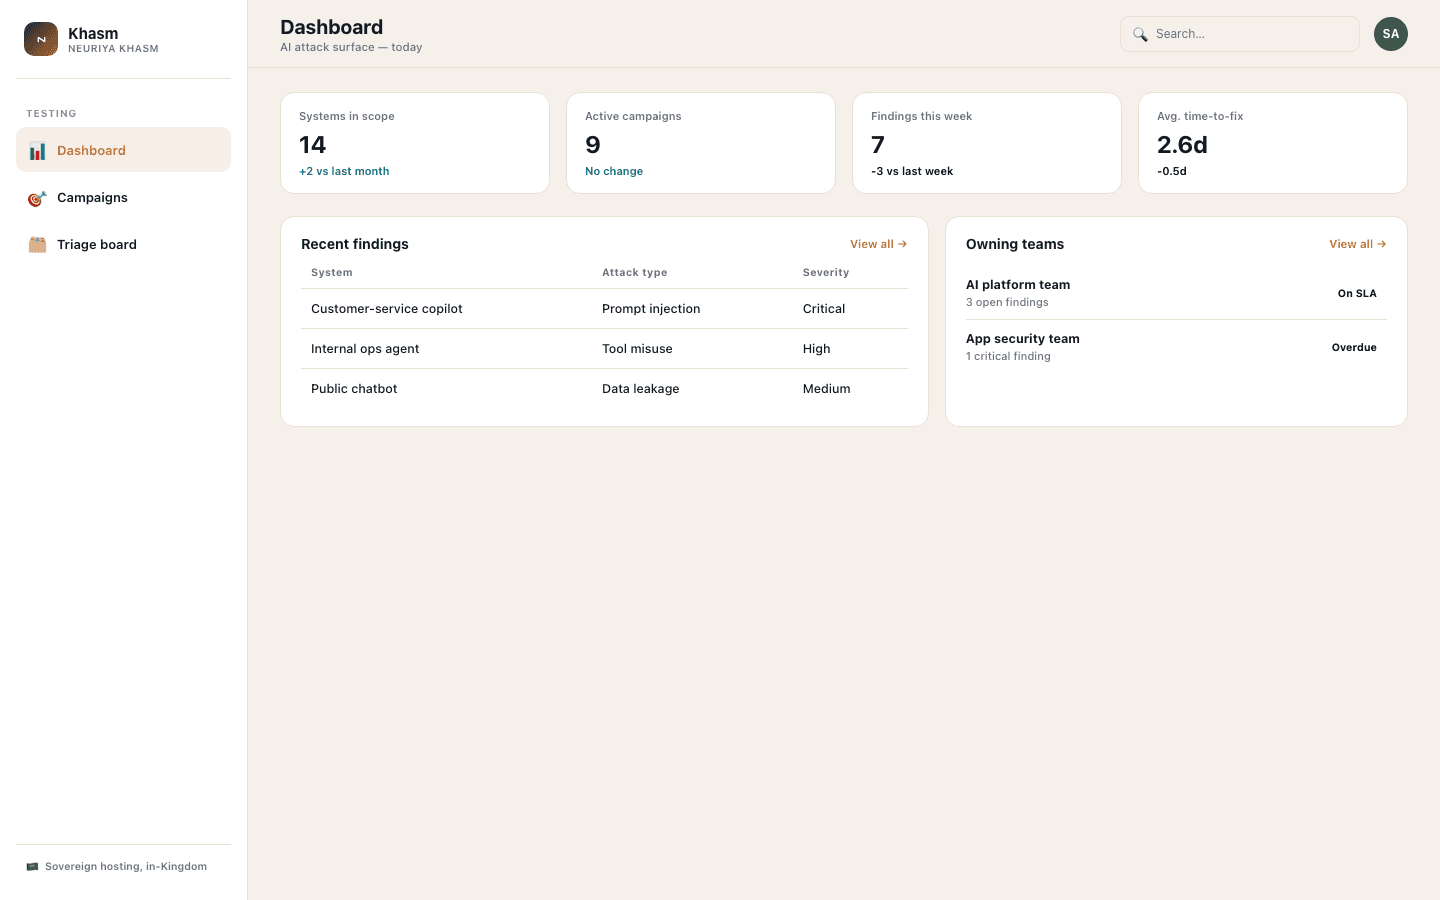Open the Findings this week card
This screenshot has width=1440, height=900.
[987, 143]
